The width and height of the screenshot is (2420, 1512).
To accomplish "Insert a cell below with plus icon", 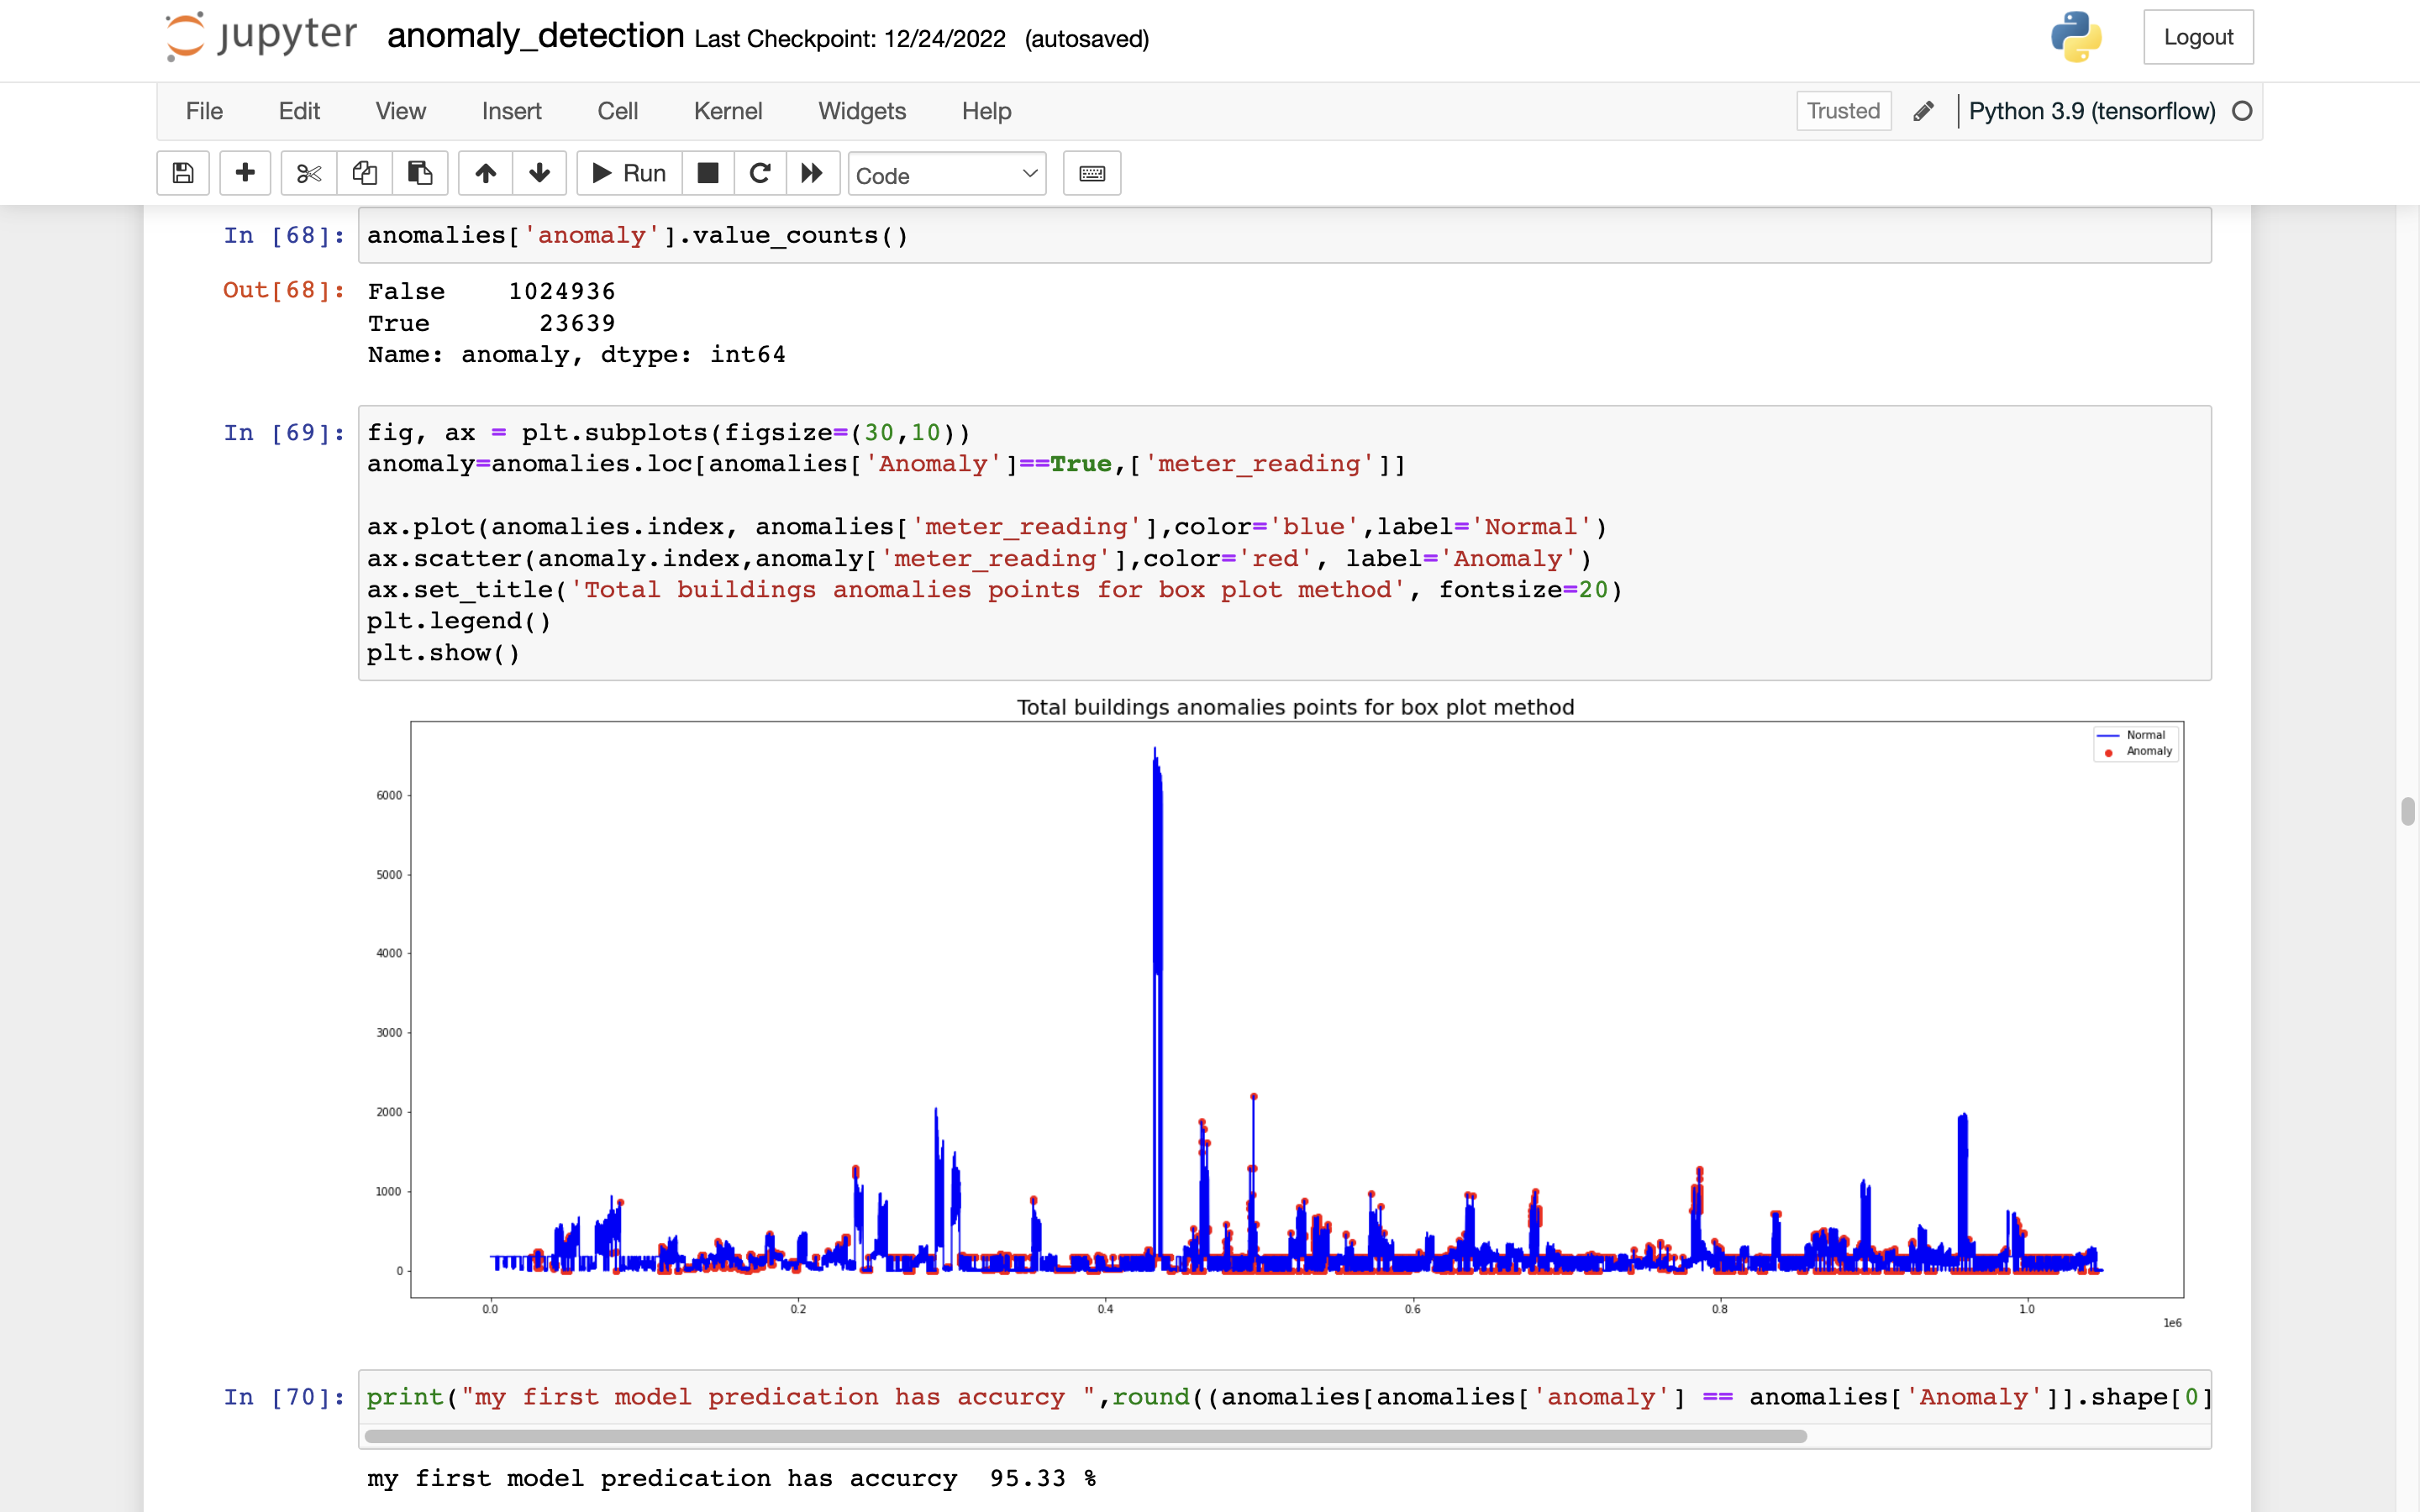I will pos(245,173).
